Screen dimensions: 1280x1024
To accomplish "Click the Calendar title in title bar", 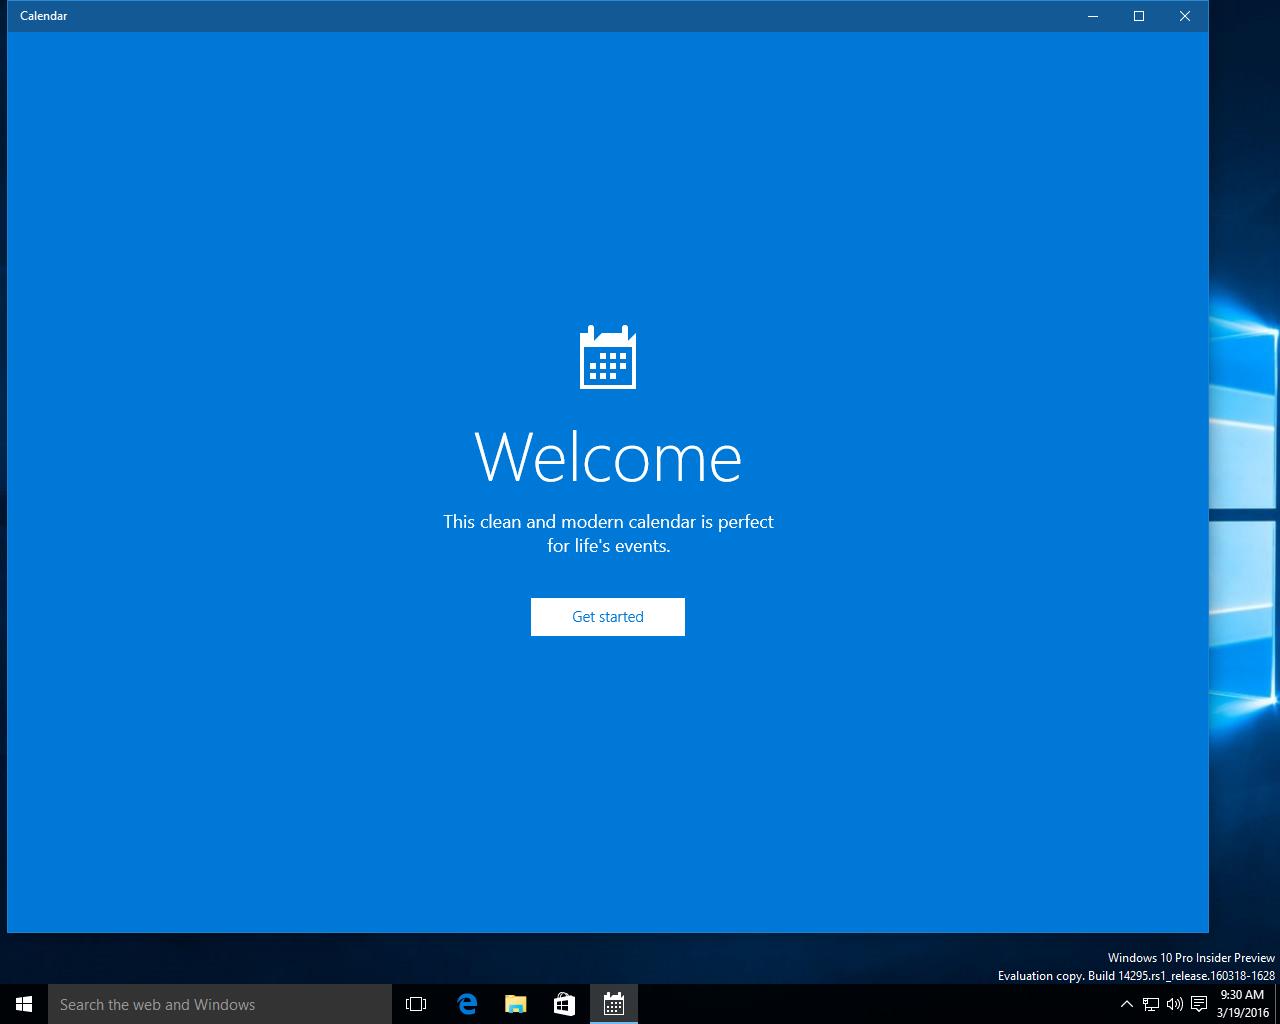I will (44, 16).
